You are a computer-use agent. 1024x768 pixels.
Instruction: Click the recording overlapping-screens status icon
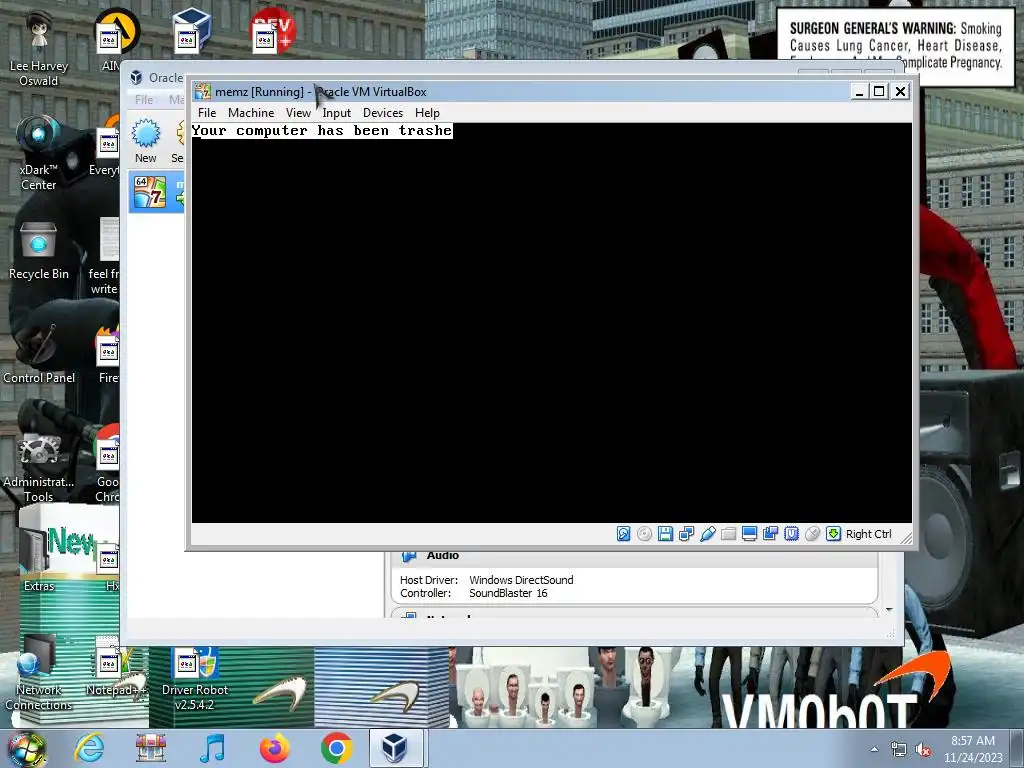click(770, 534)
